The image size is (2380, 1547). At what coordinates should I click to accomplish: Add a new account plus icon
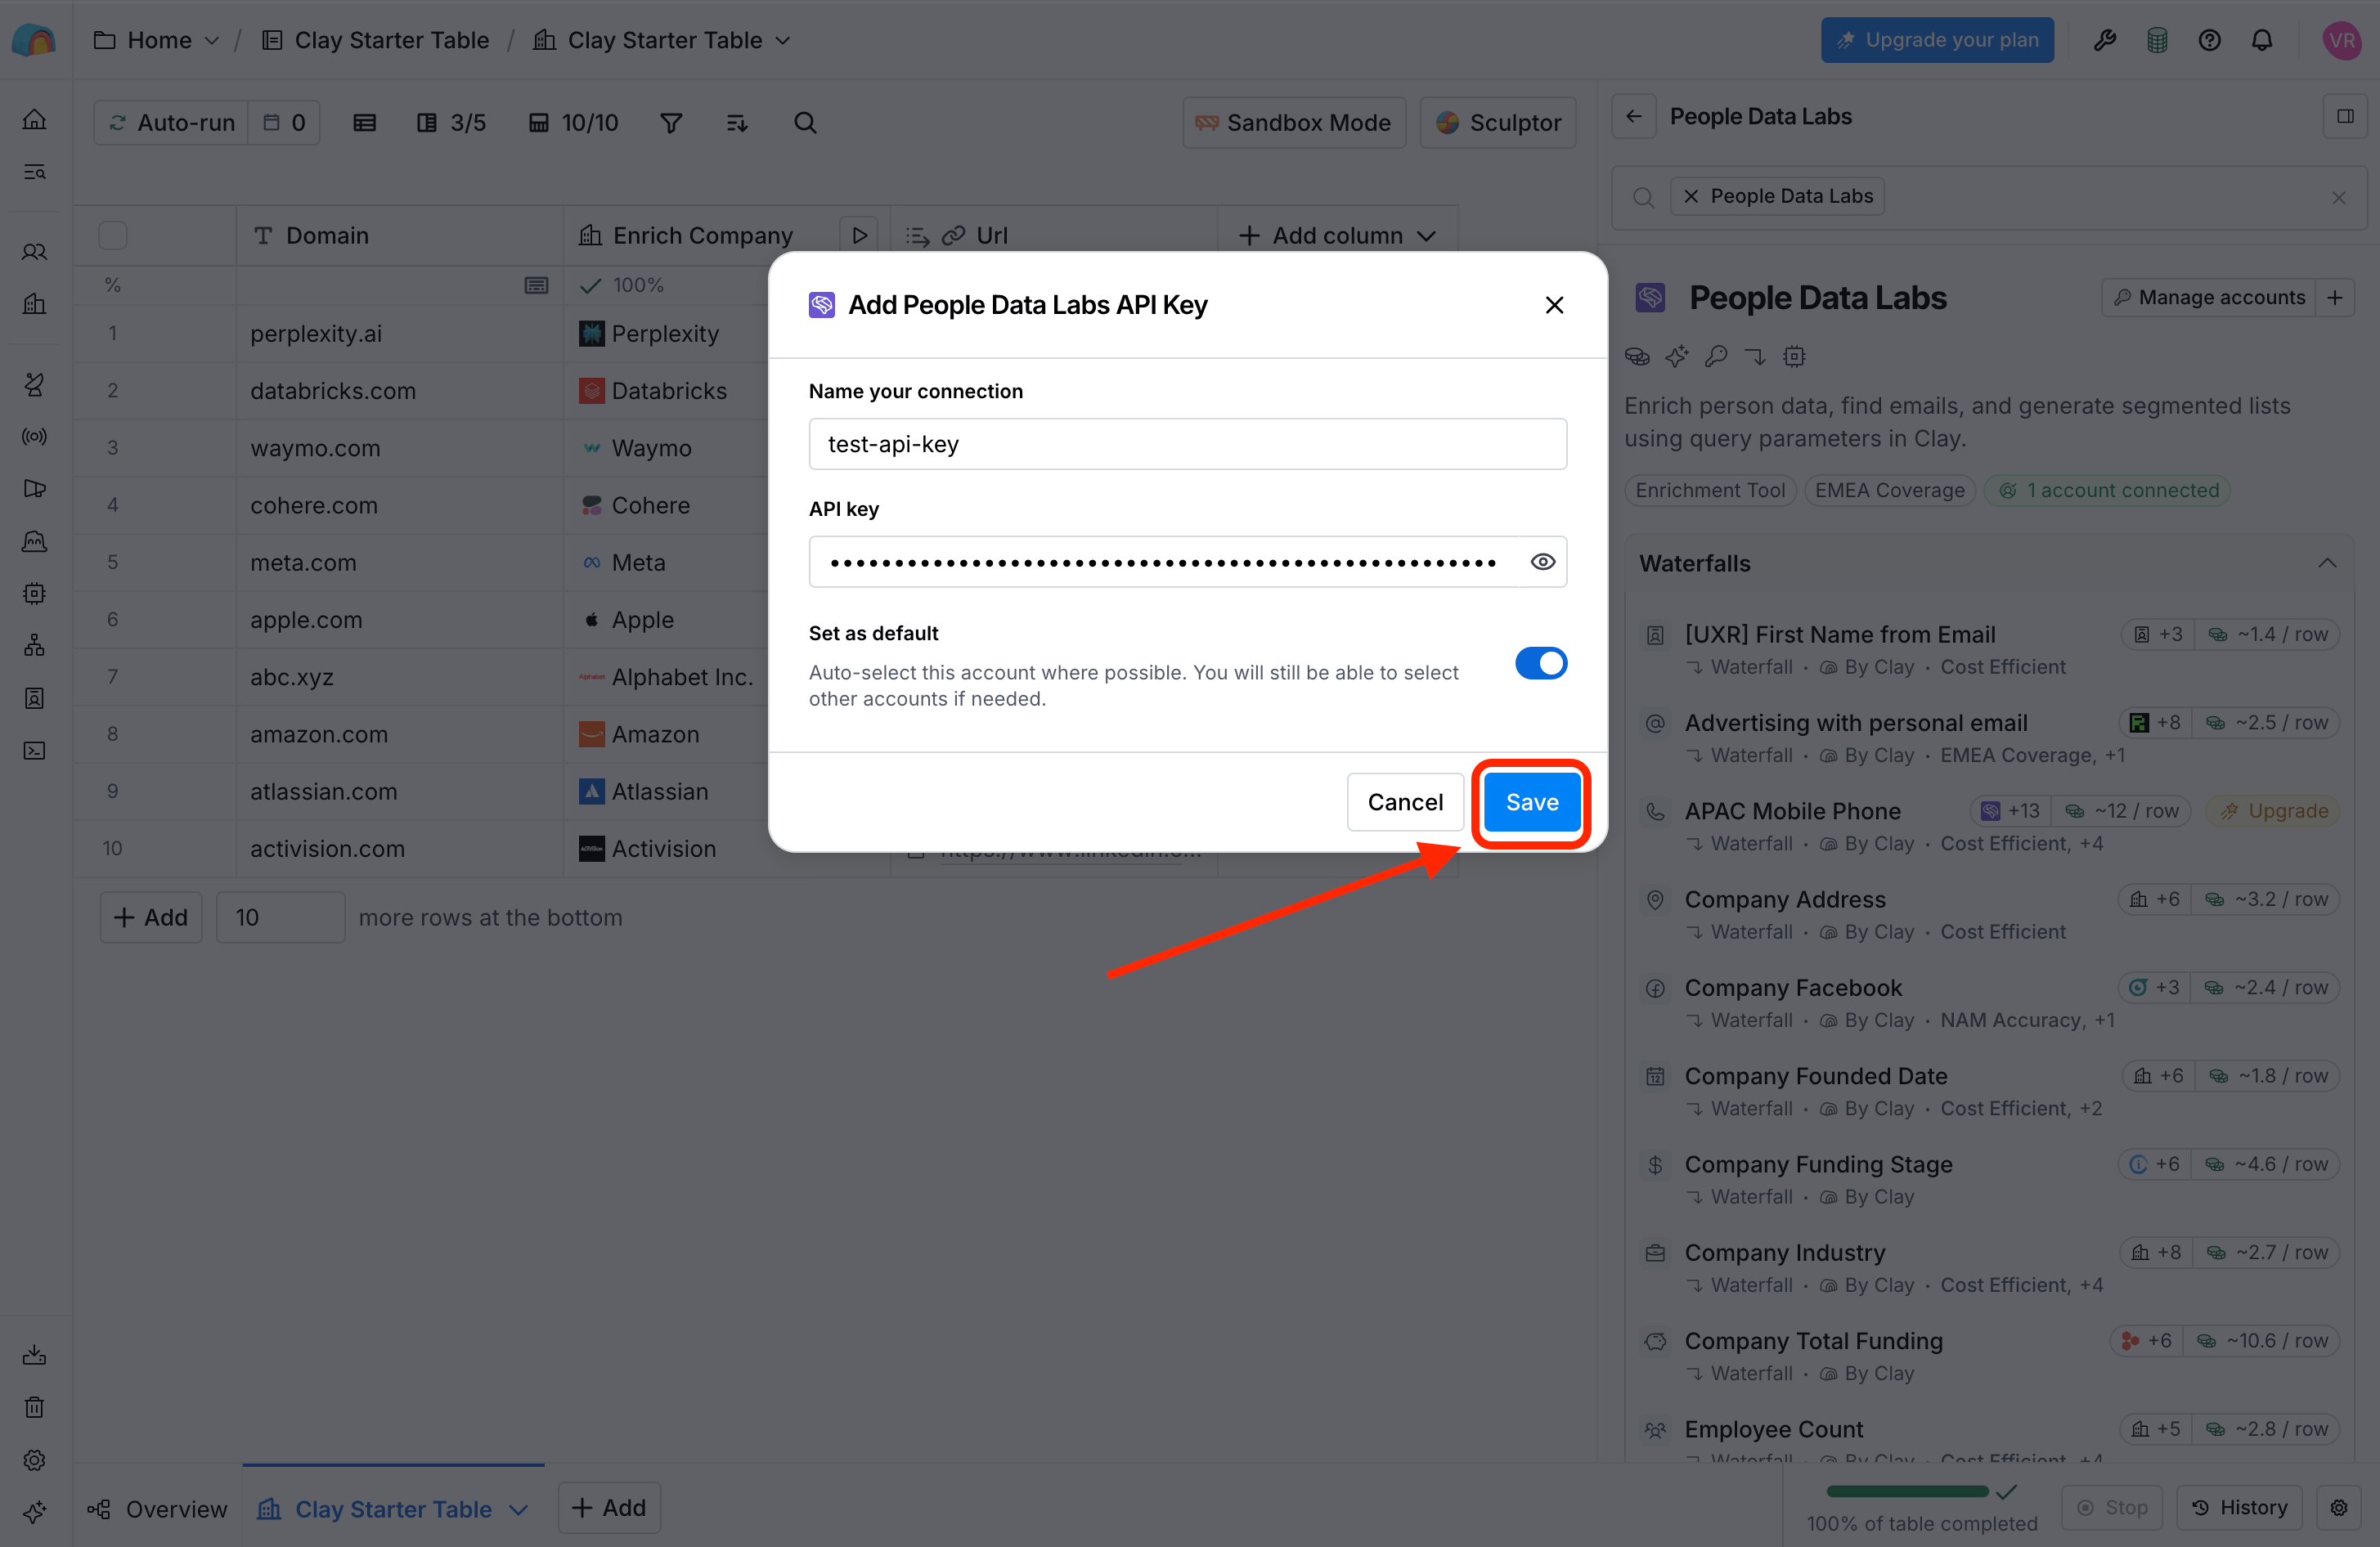[x=2335, y=298]
